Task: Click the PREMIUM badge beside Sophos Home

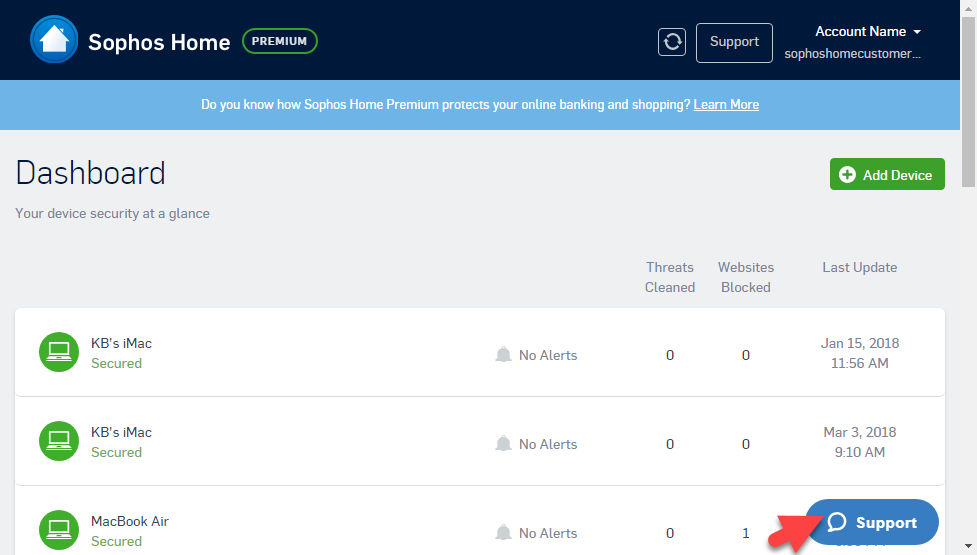Action: 280,42
